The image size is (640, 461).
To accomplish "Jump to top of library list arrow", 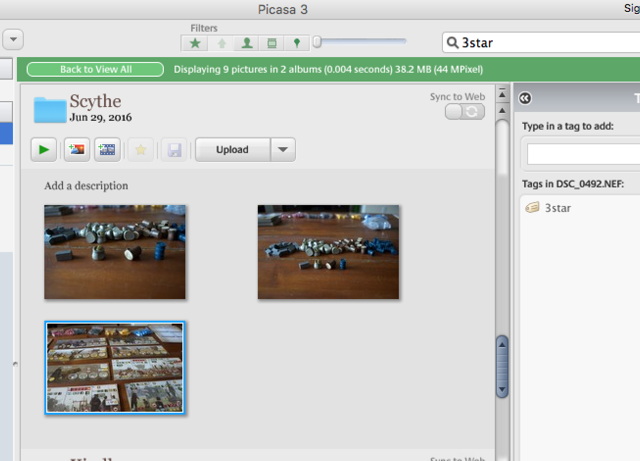I will click(x=502, y=94).
